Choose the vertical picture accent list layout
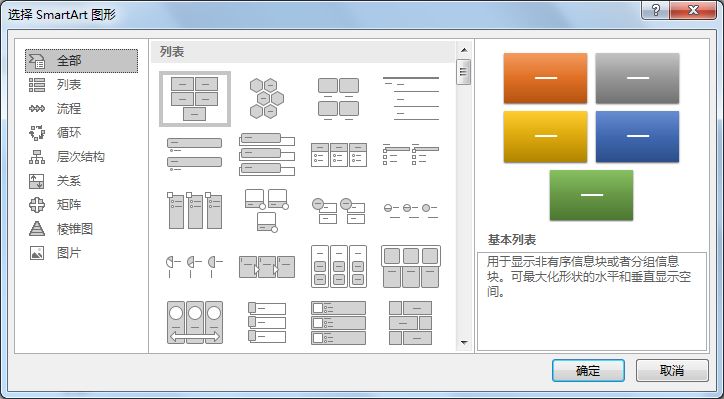Image resolution: width=724 pixels, height=399 pixels. [266, 322]
